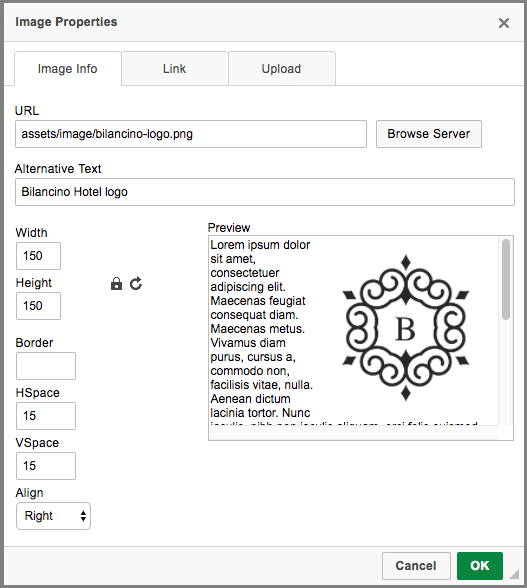Select the Image Info tab
Screen dimensions: 527x588
[68, 69]
